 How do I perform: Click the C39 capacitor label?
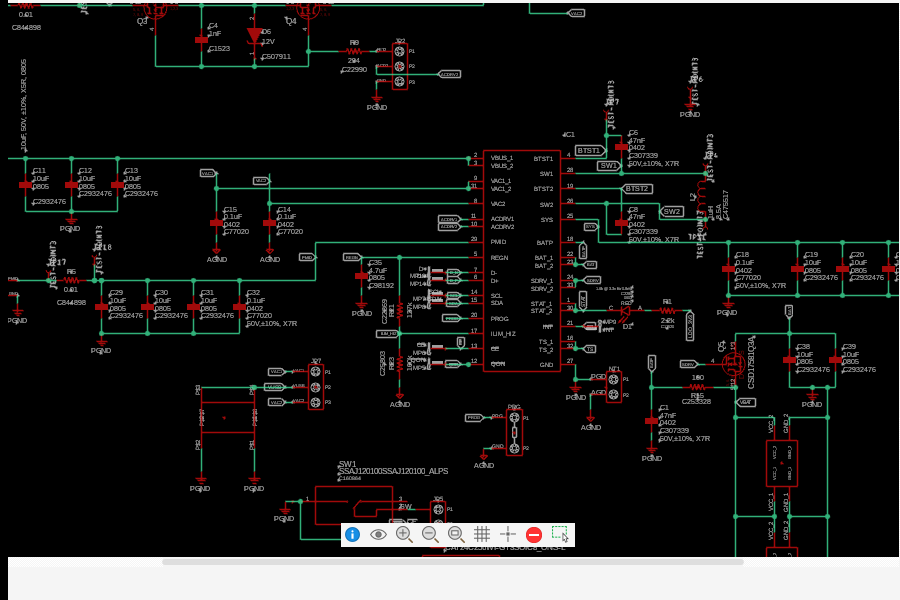(x=849, y=346)
